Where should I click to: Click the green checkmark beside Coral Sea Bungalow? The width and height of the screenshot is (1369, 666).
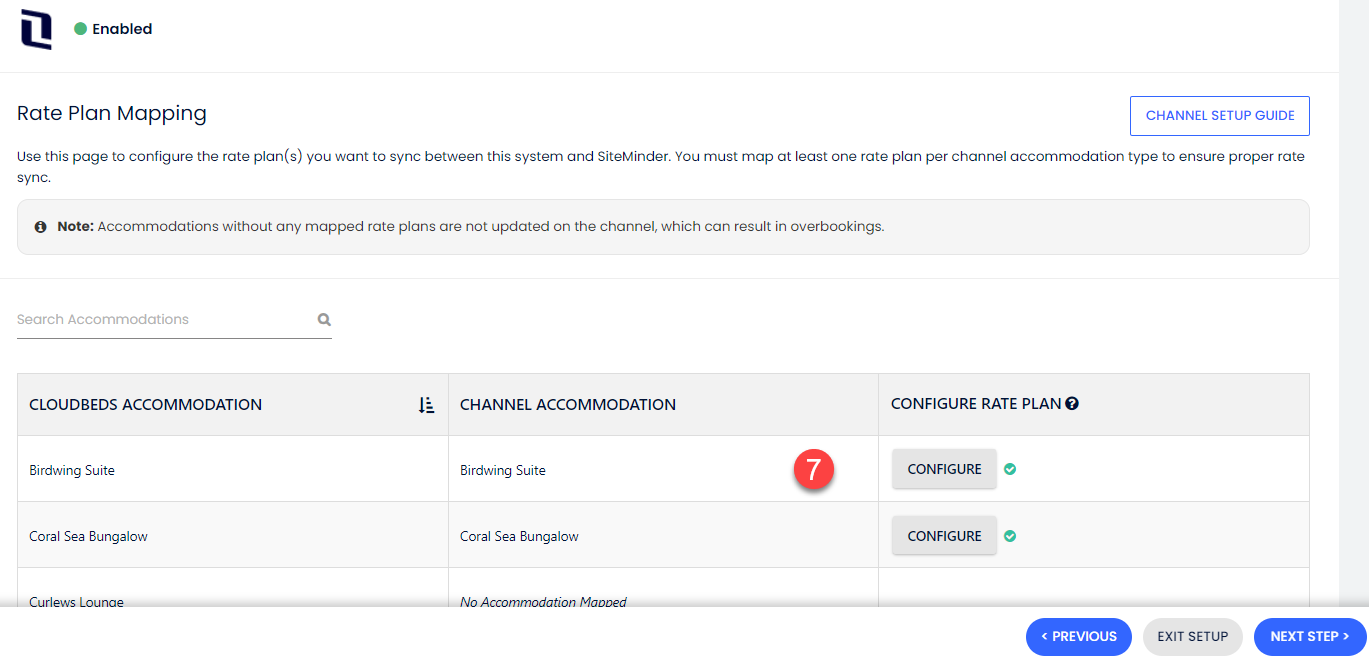pyautogui.click(x=1009, y=536)
